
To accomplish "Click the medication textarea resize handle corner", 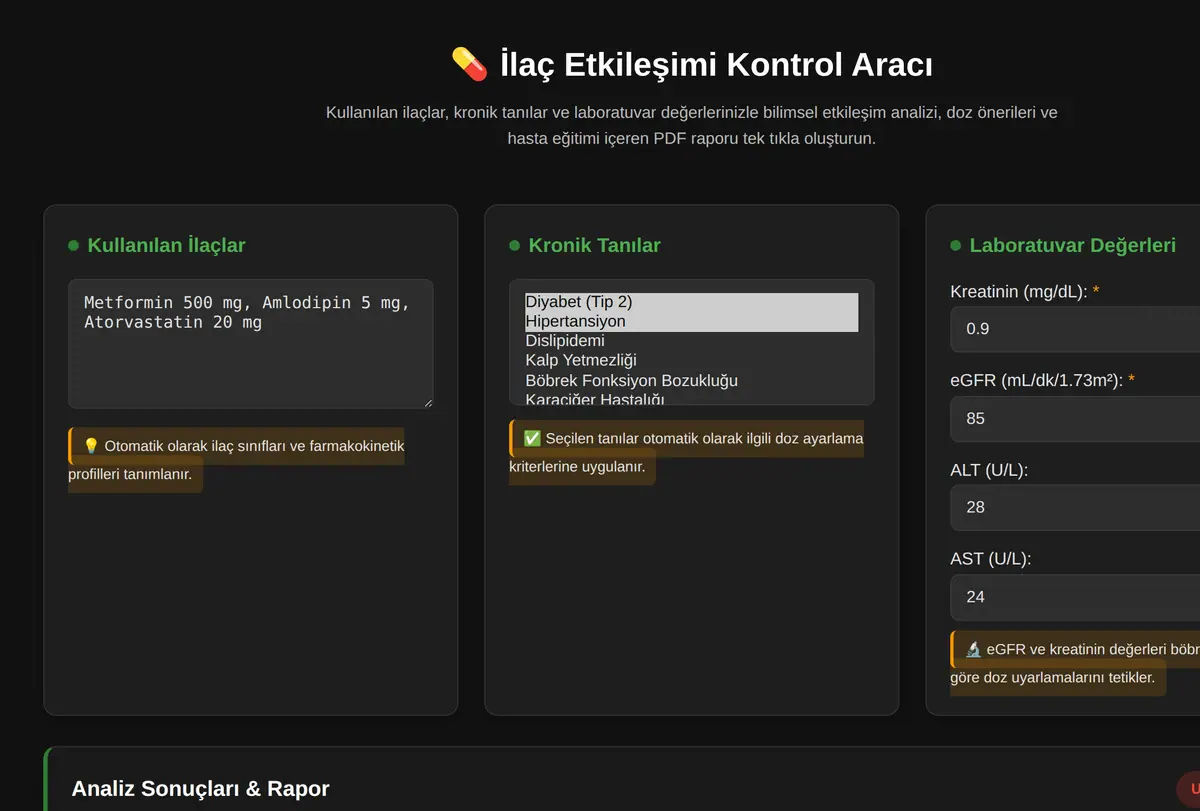I will (x=426, y=401).
